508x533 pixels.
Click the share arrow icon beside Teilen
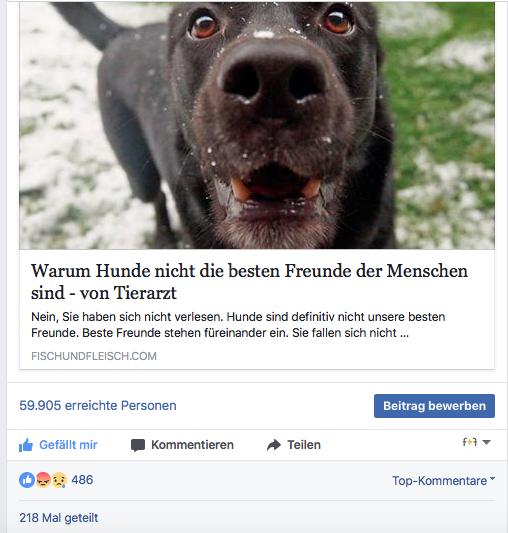(x=274, y=445)
